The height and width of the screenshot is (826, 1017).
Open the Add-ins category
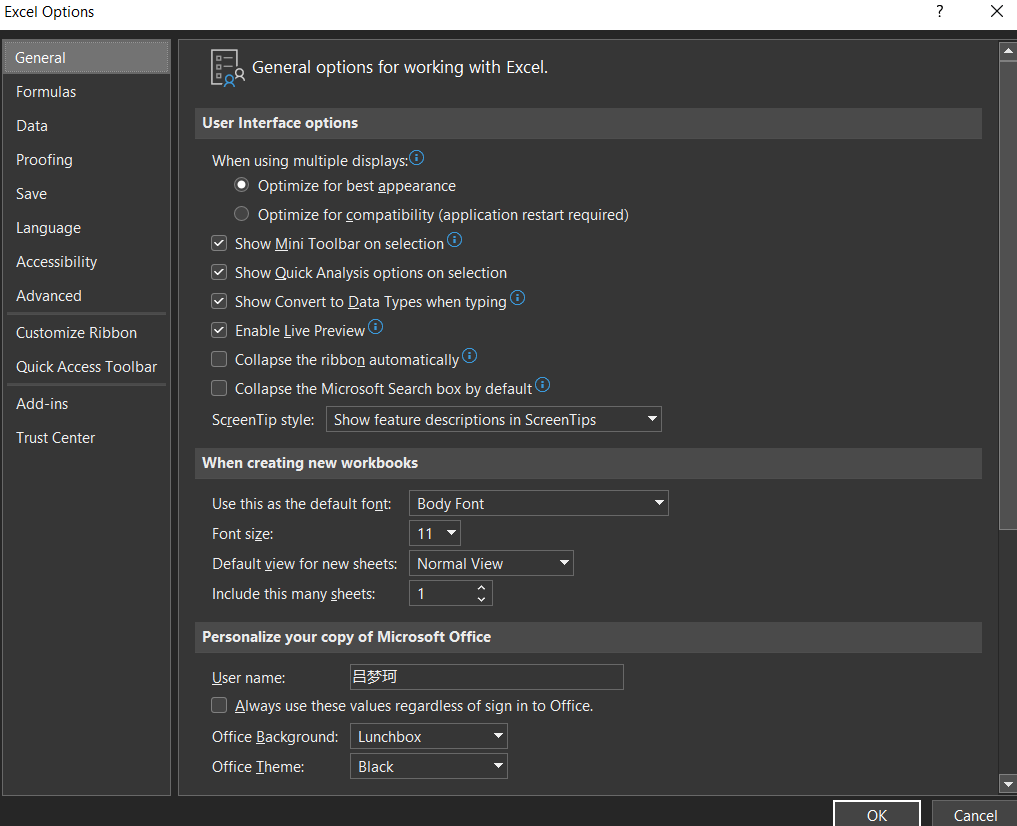tap(86, 404)
